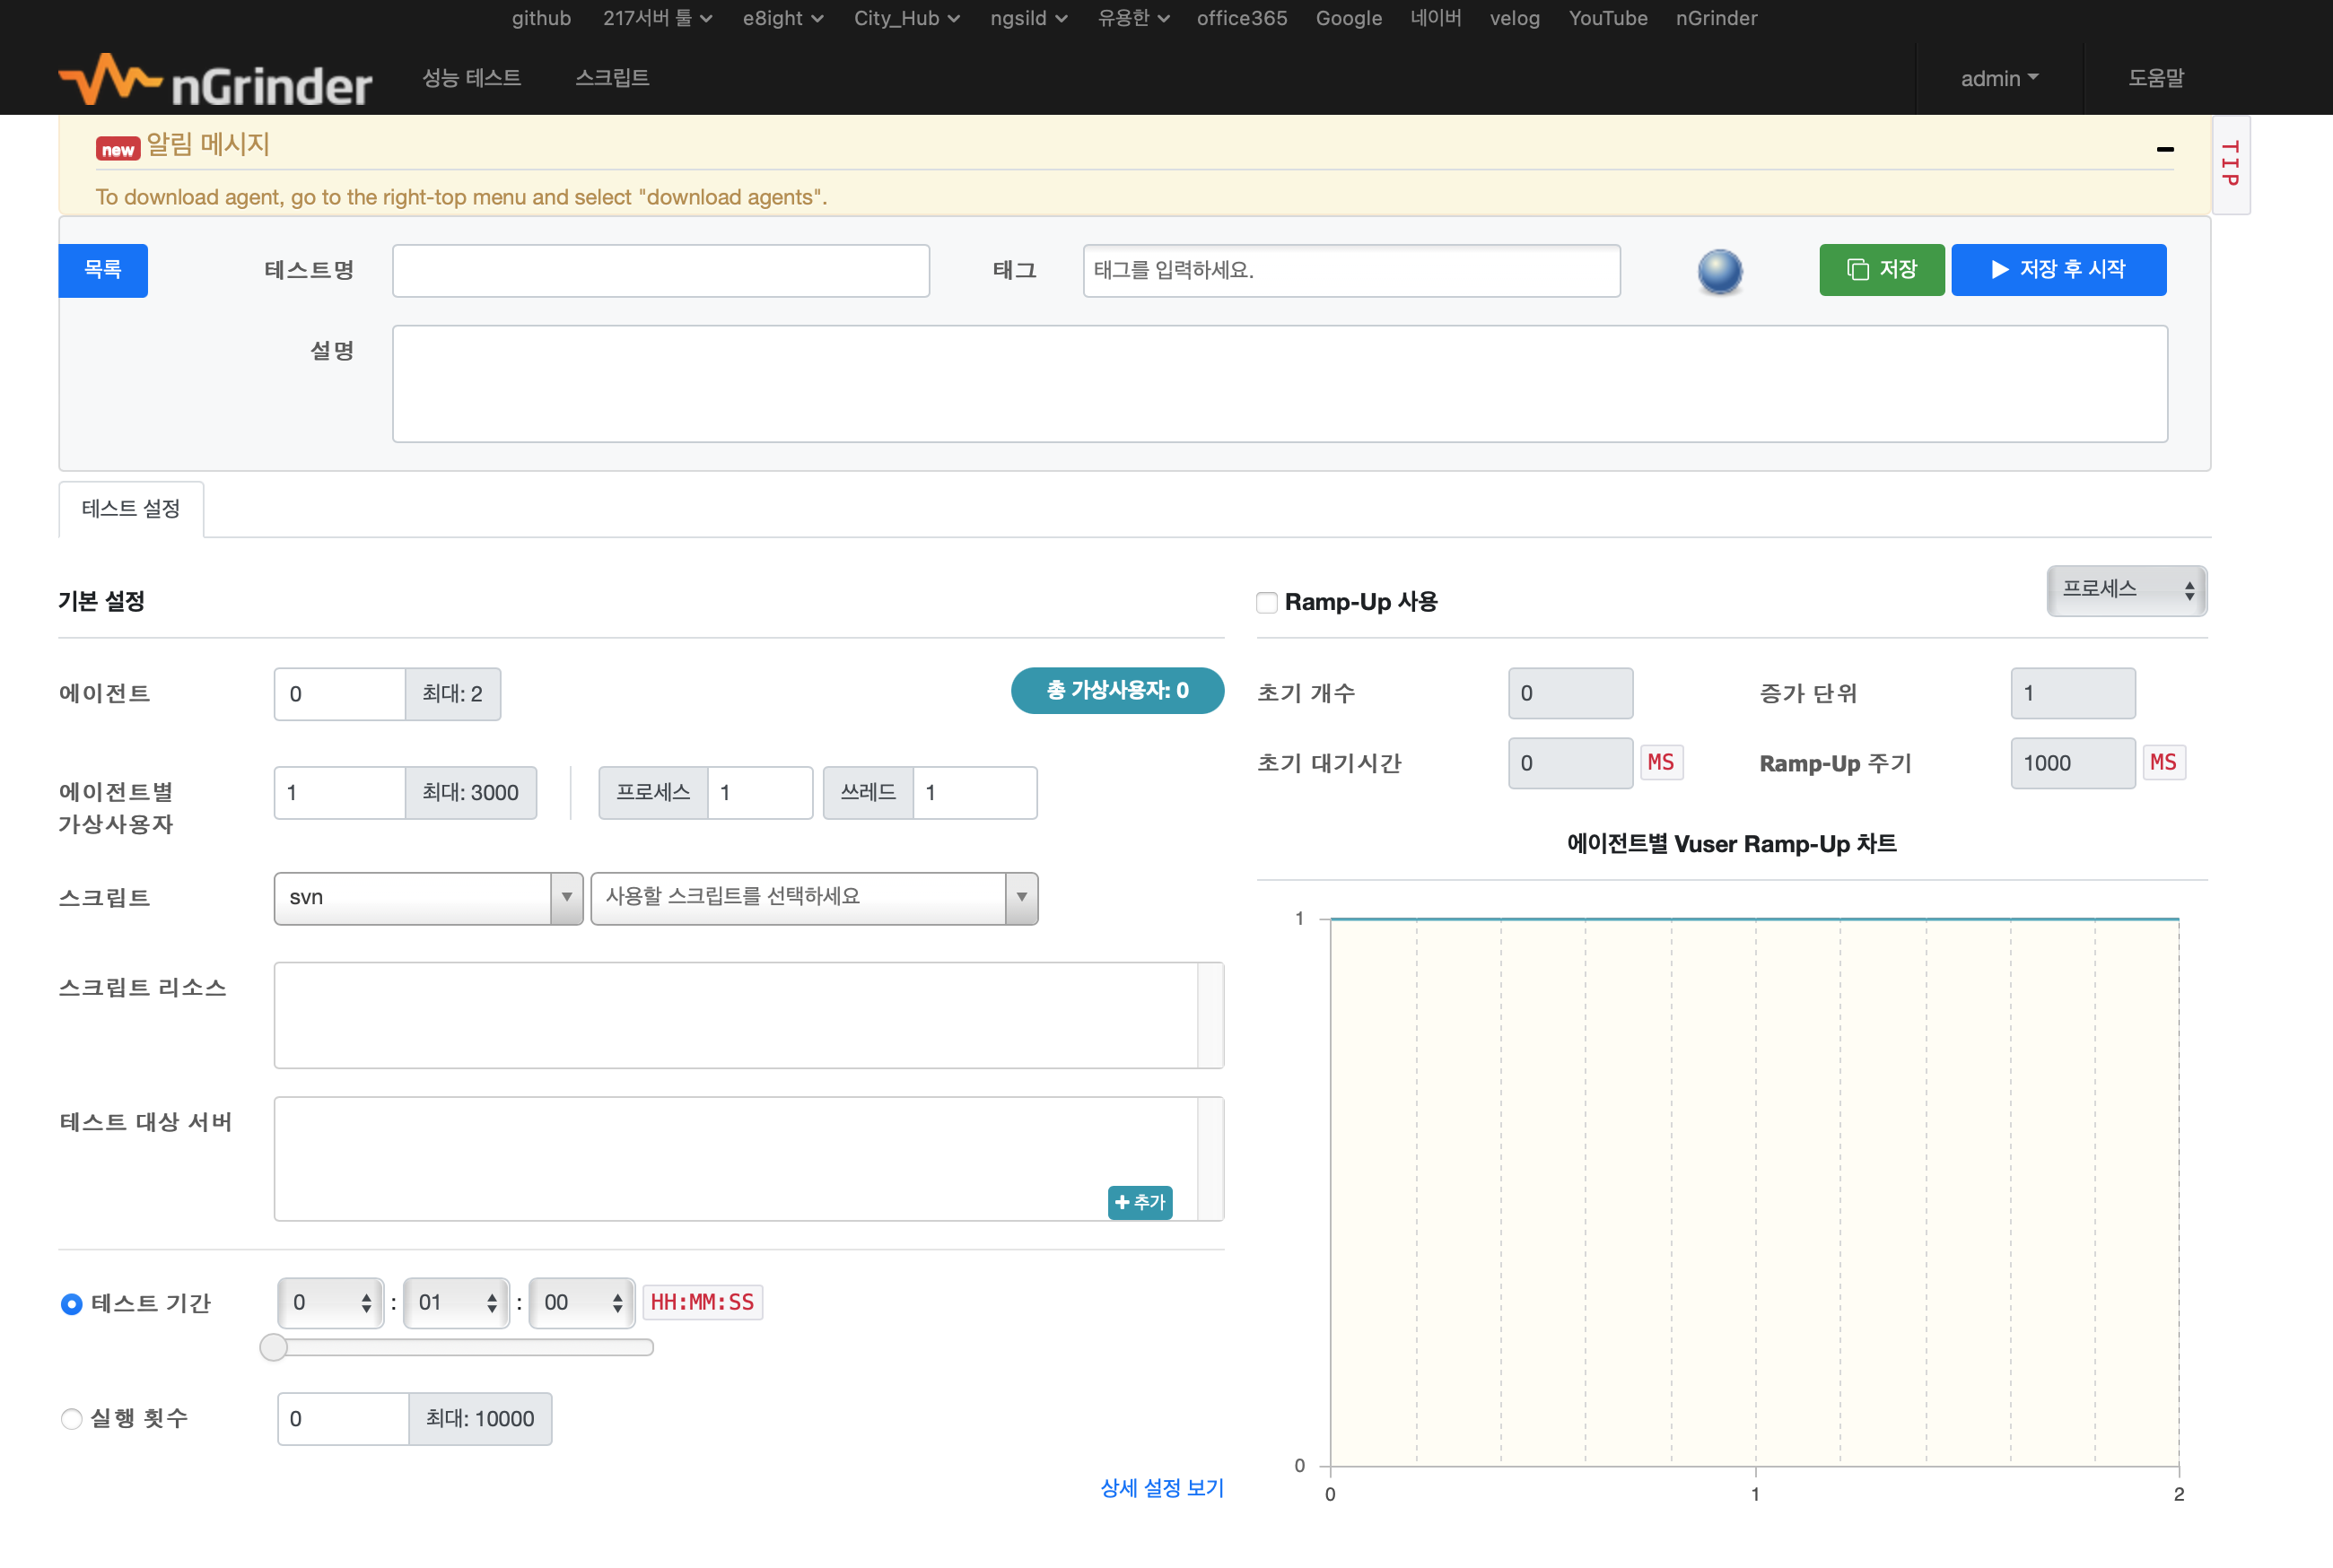Open the 사용할 스크립트를 선택하세요 dropdown

[x=814, y=898]
